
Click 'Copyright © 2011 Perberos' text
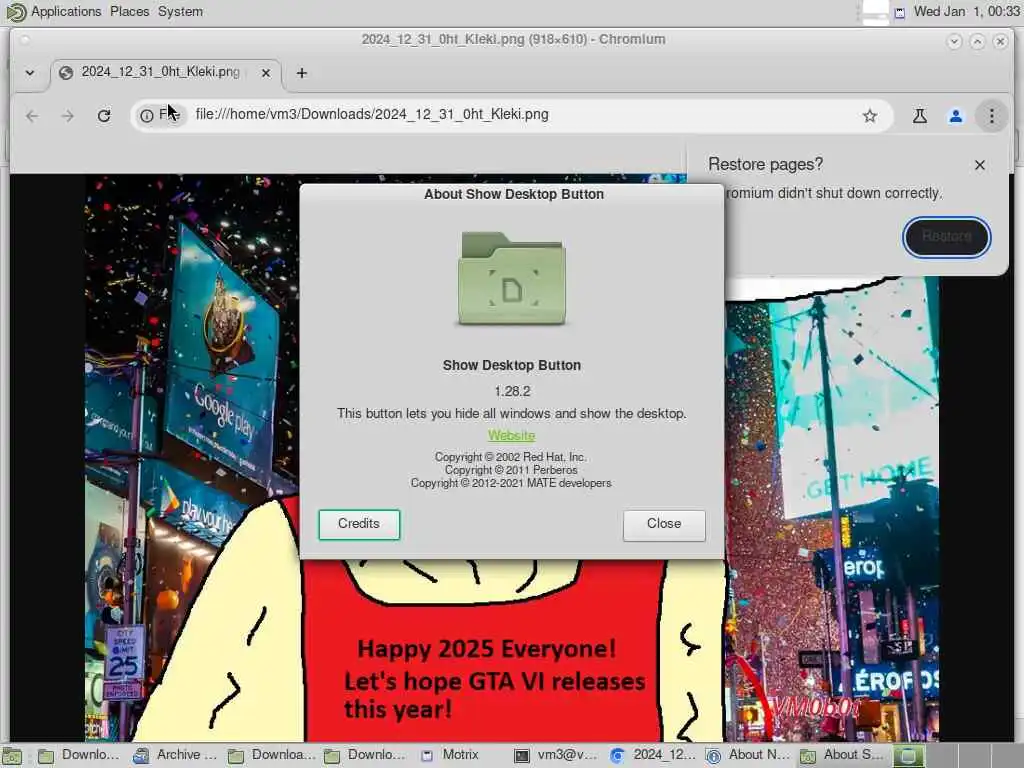pyautogui.click(x=511, y=470)
